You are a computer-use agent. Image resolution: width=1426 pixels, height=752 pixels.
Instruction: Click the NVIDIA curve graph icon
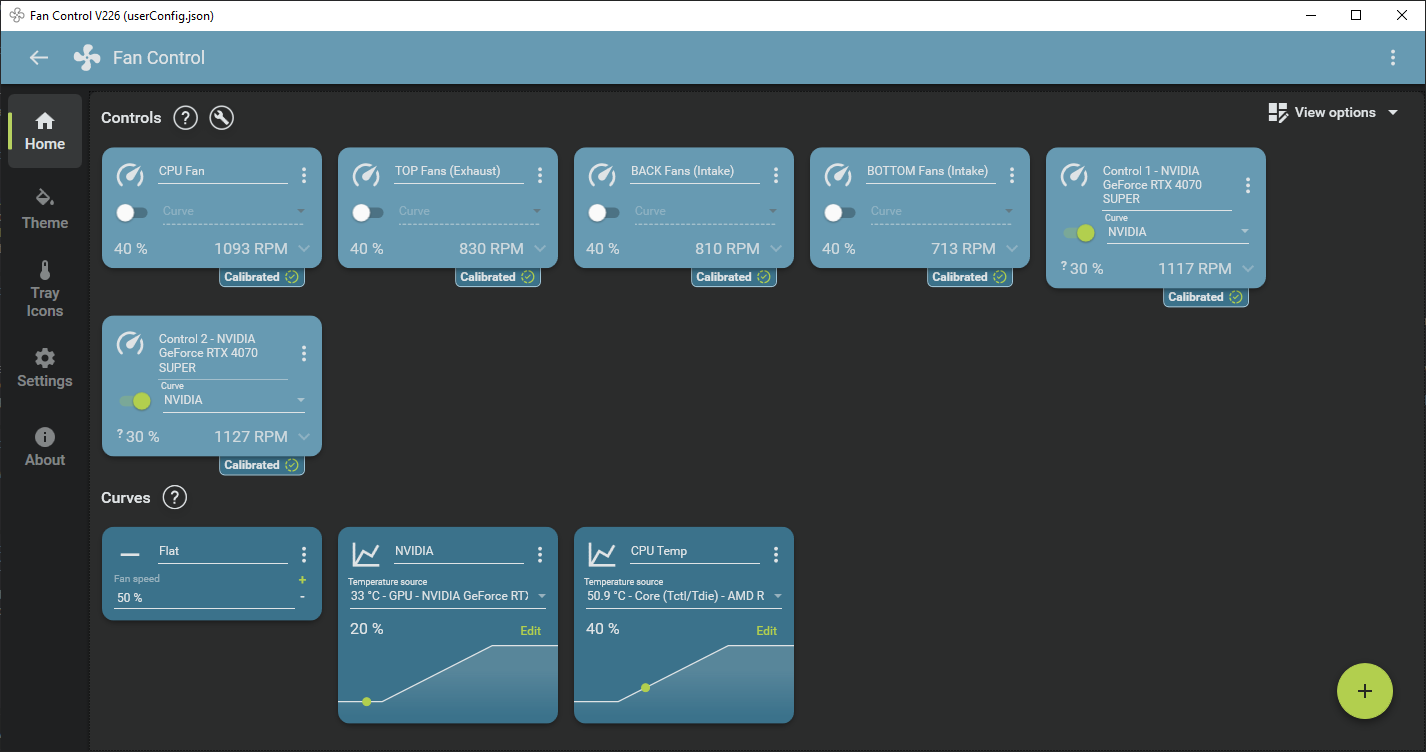coord(366,554)
